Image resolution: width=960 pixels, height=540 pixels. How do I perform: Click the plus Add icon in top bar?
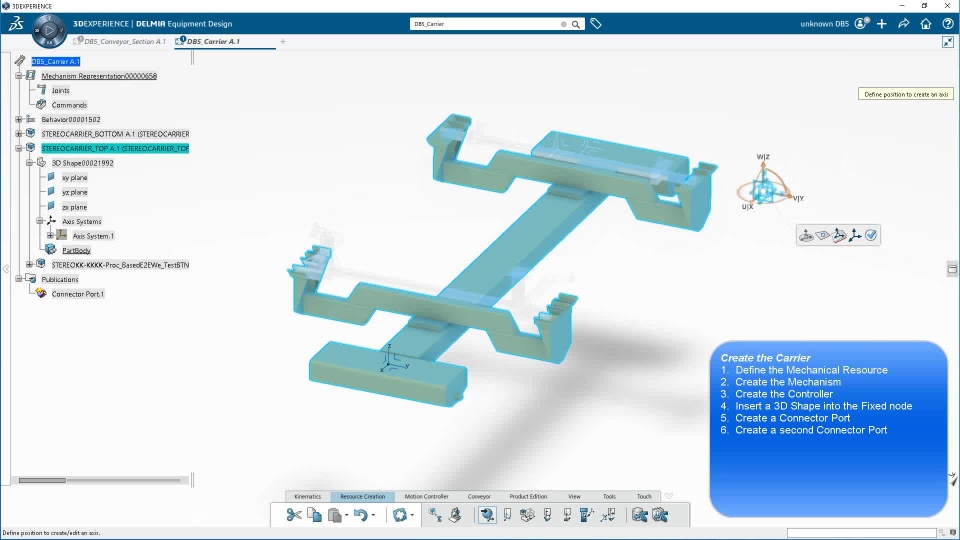point(882,24)
